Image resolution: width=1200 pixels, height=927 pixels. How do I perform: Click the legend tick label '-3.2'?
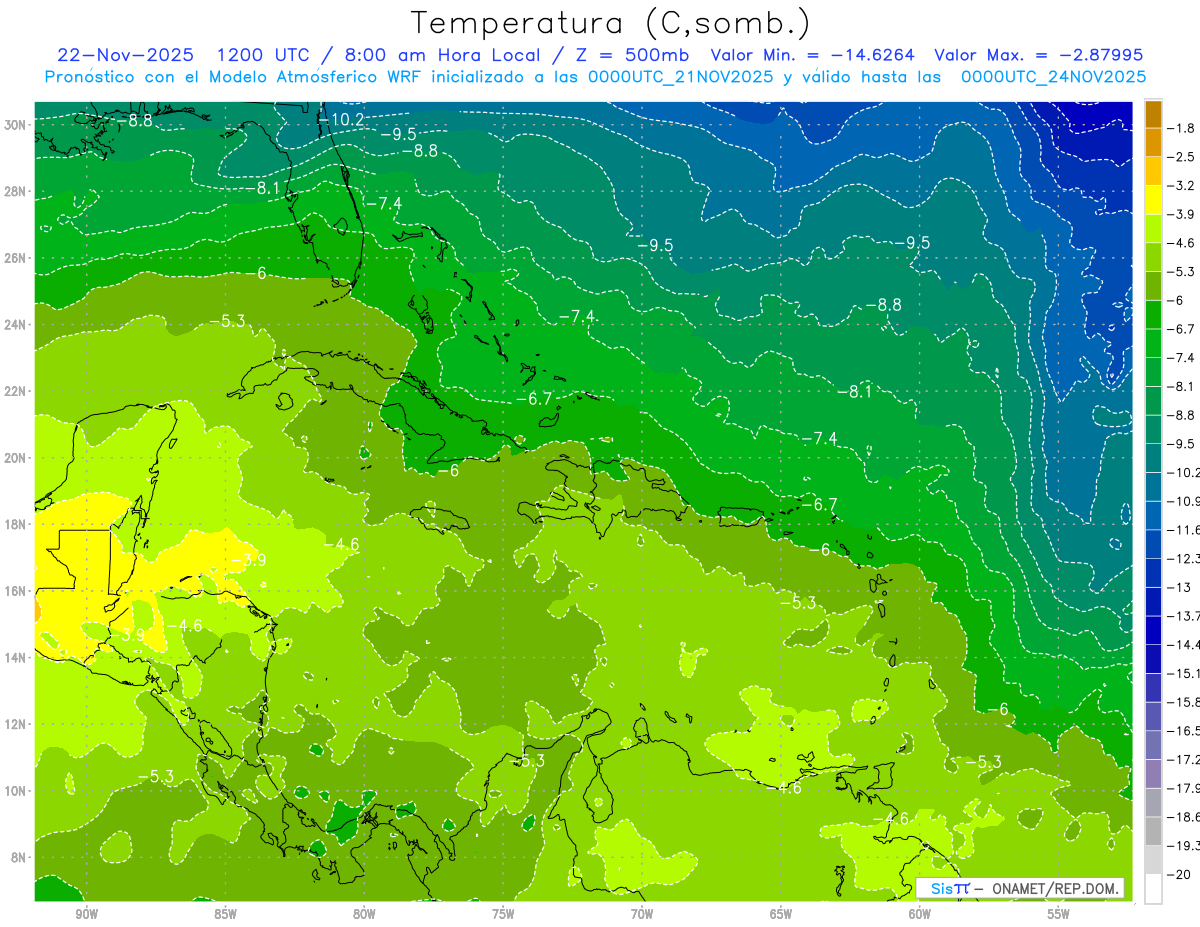pos(1183,186)
